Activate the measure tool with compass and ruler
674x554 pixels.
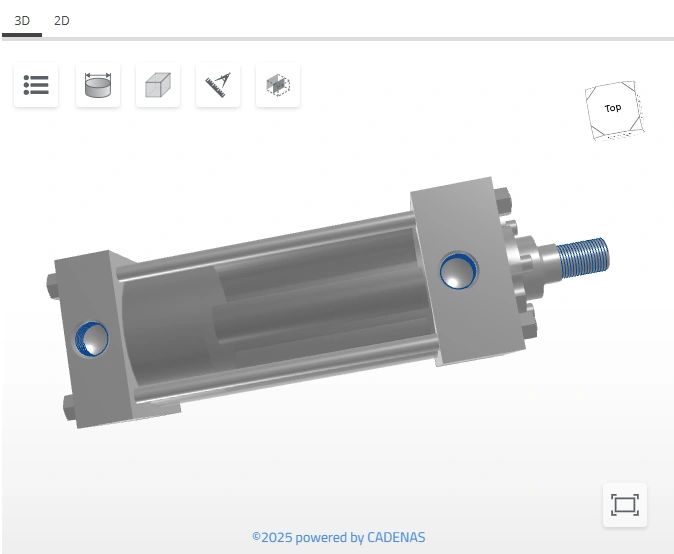(217, 86)
